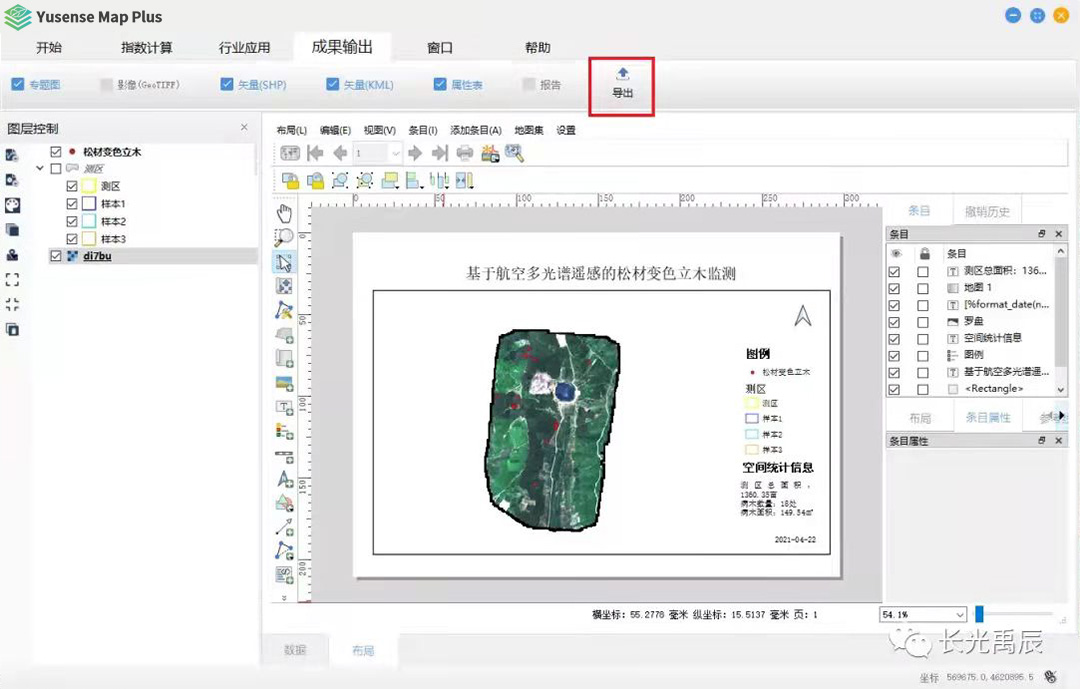Viewport: 1080px width, 689px height.
Task: Open the zoom level 54.1% dropdown
Action: (x=959, y=614)
